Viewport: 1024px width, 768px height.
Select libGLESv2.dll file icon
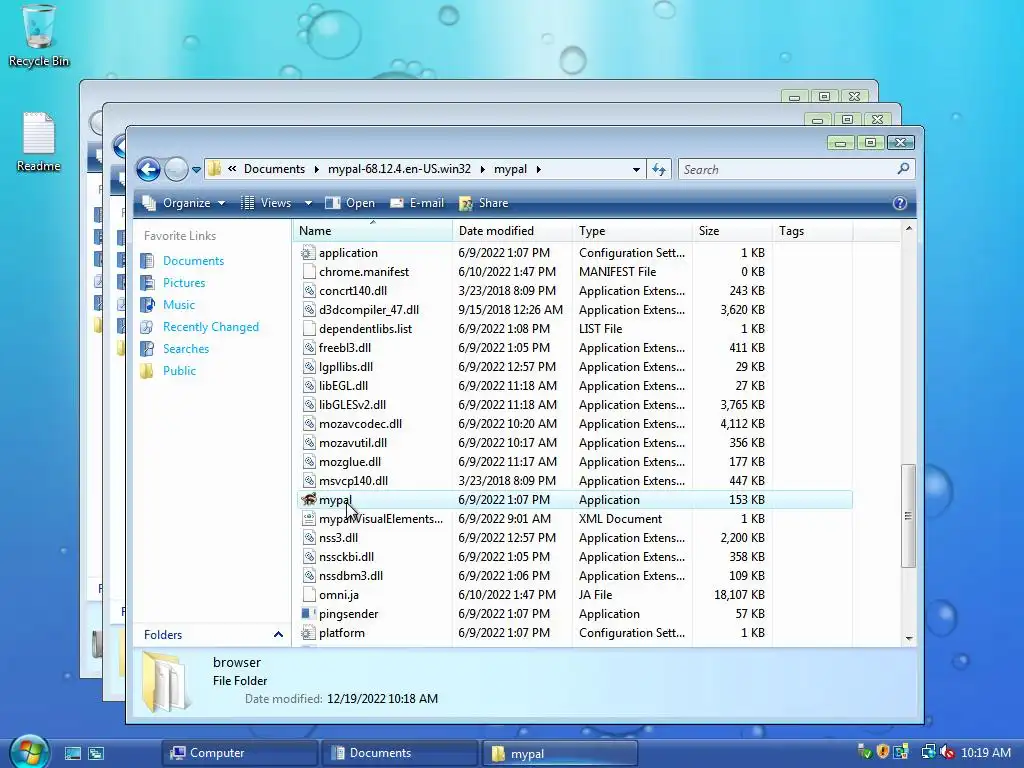[308, 405]
